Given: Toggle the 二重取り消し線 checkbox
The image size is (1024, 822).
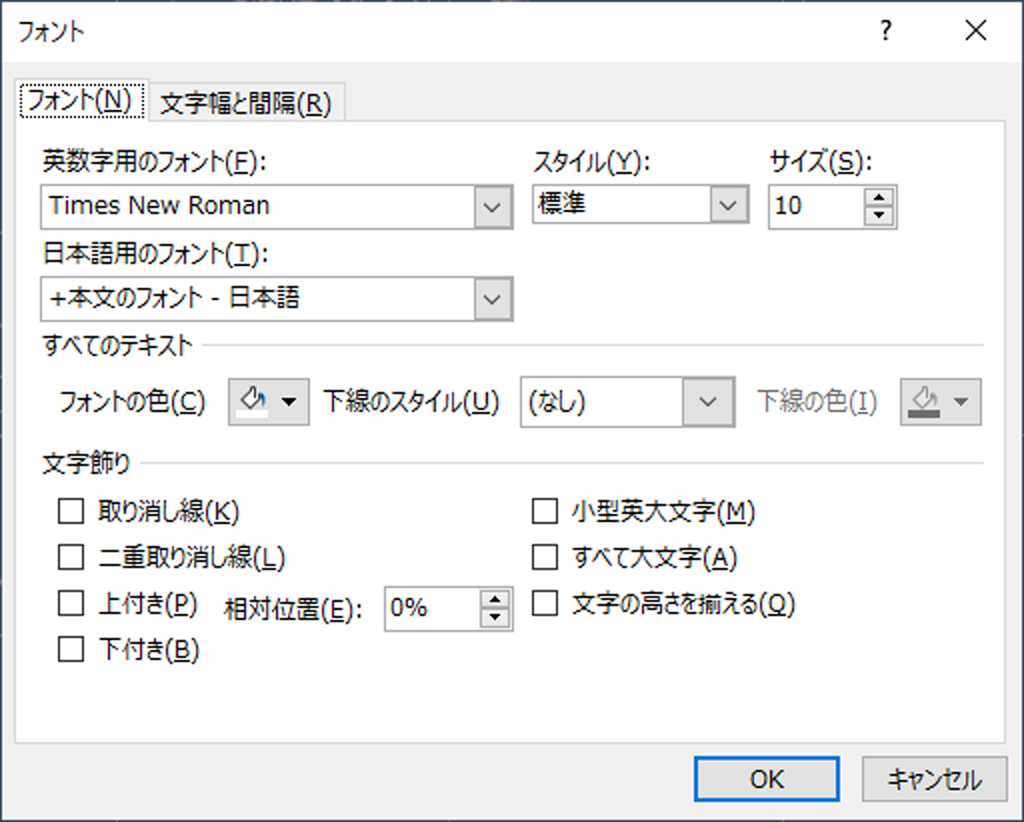Looking at the screenshot, I should [x=71, y=557].
